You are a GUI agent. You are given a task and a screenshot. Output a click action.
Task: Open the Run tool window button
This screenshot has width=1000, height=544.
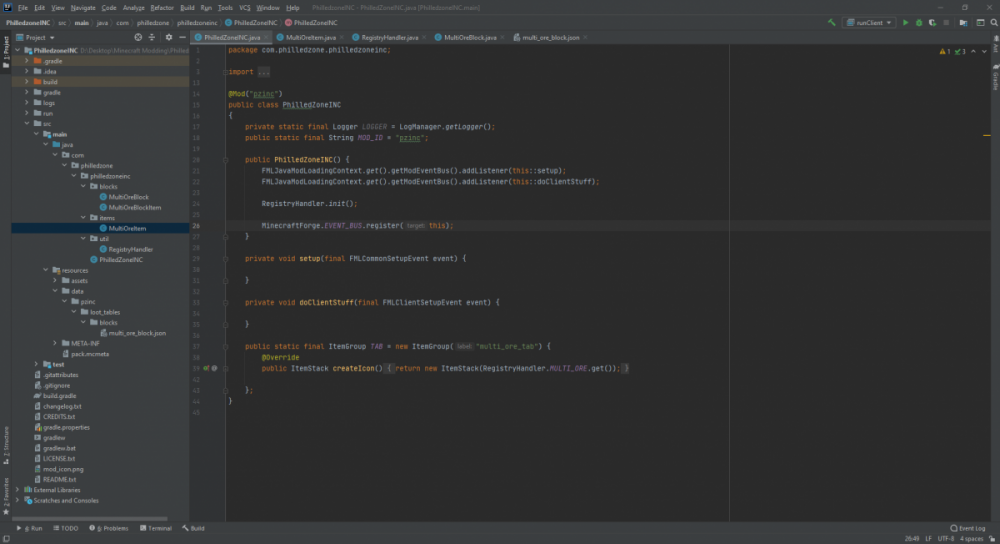[x=29, y=529]
